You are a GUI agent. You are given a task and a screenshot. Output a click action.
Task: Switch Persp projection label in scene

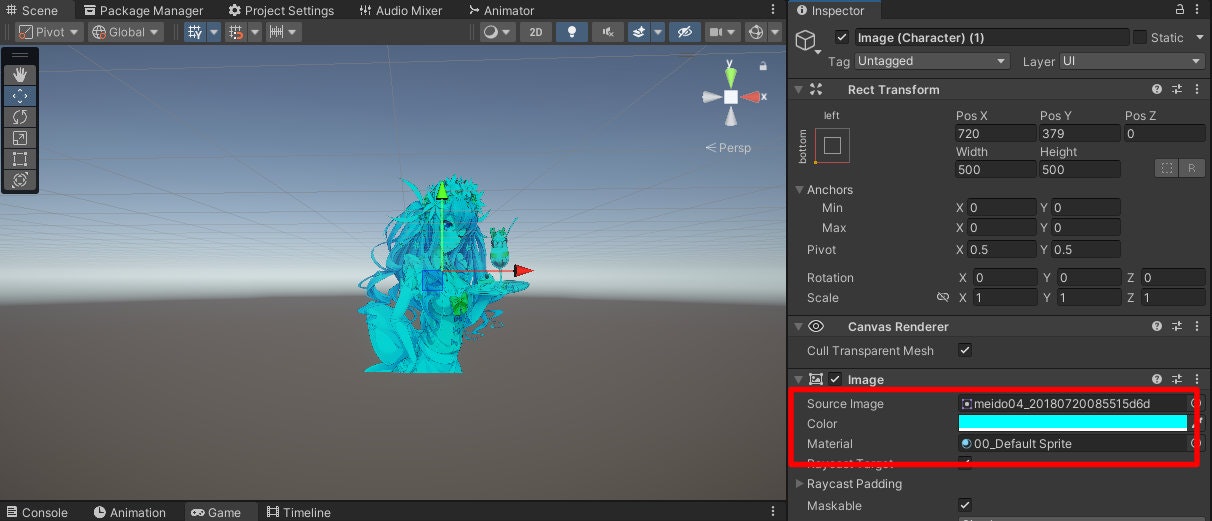click(728, 148)
